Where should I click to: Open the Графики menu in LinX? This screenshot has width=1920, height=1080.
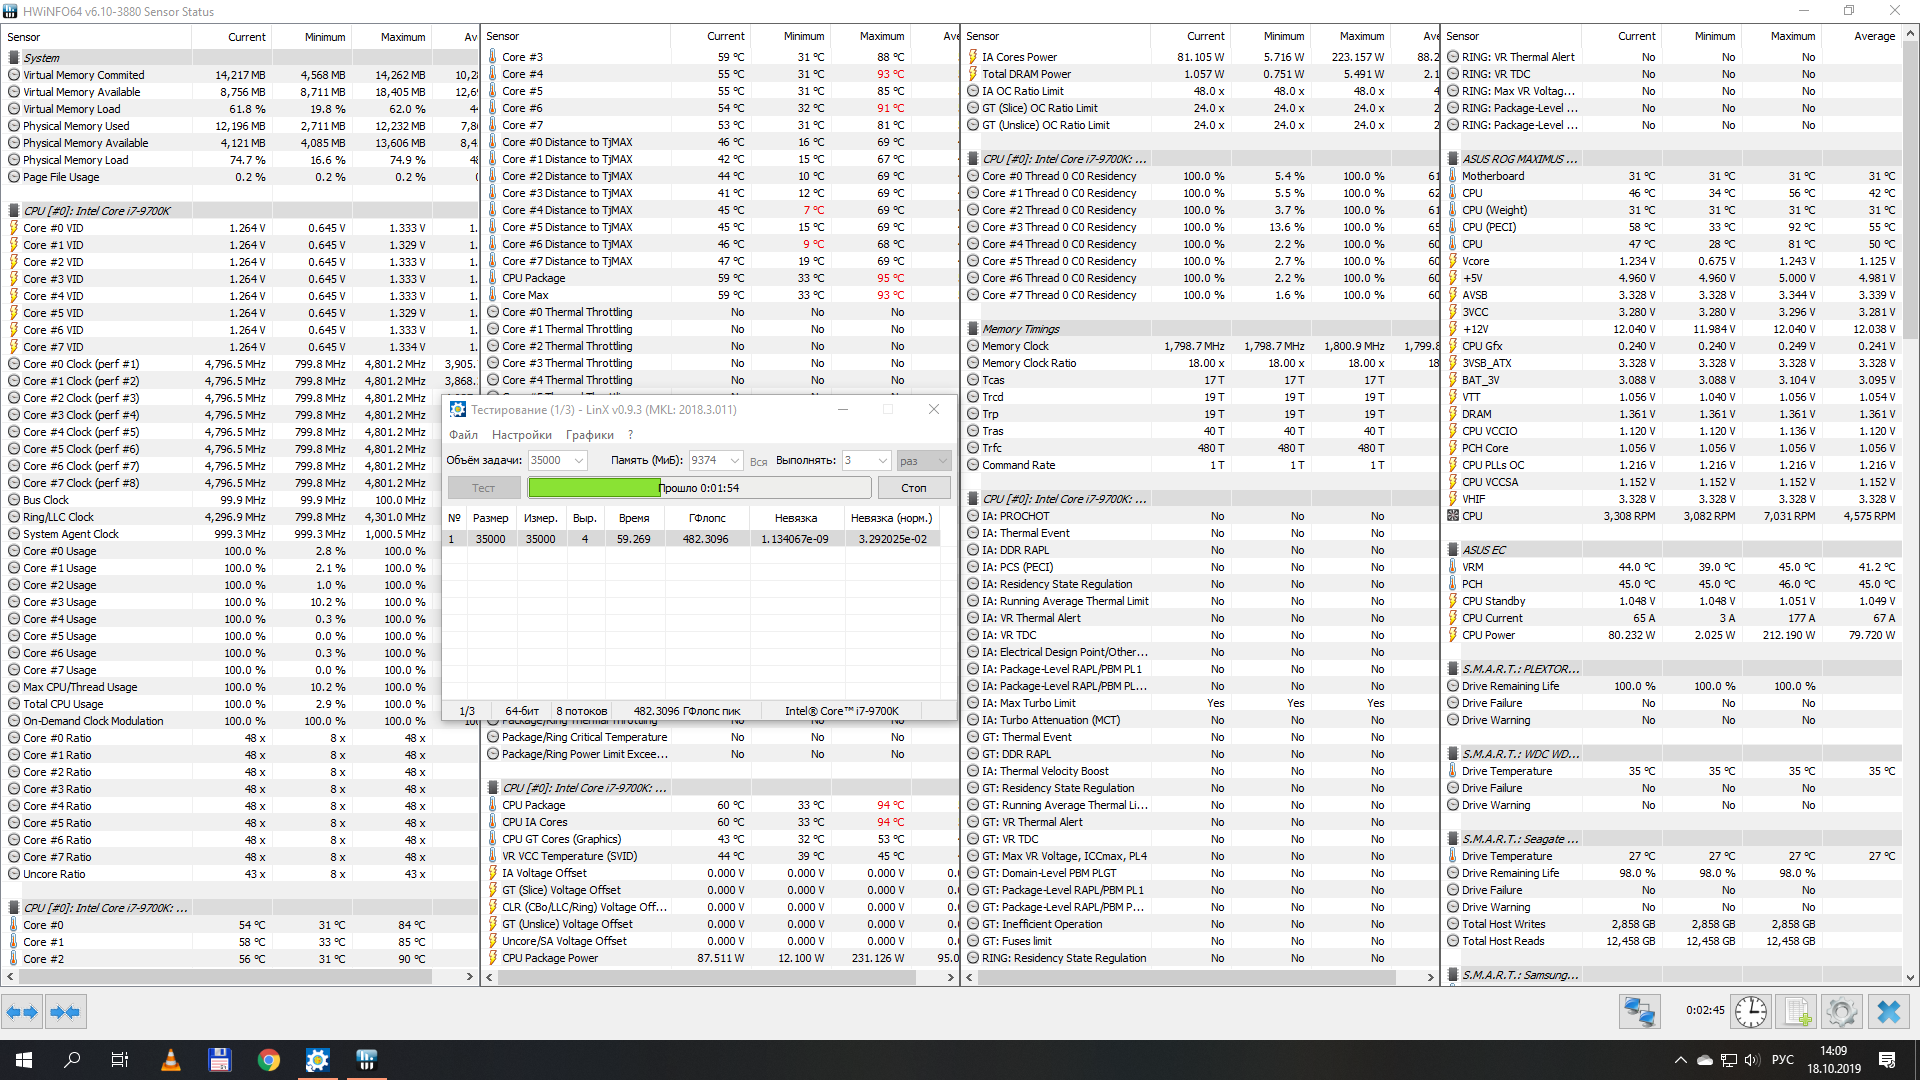point(589,435)
